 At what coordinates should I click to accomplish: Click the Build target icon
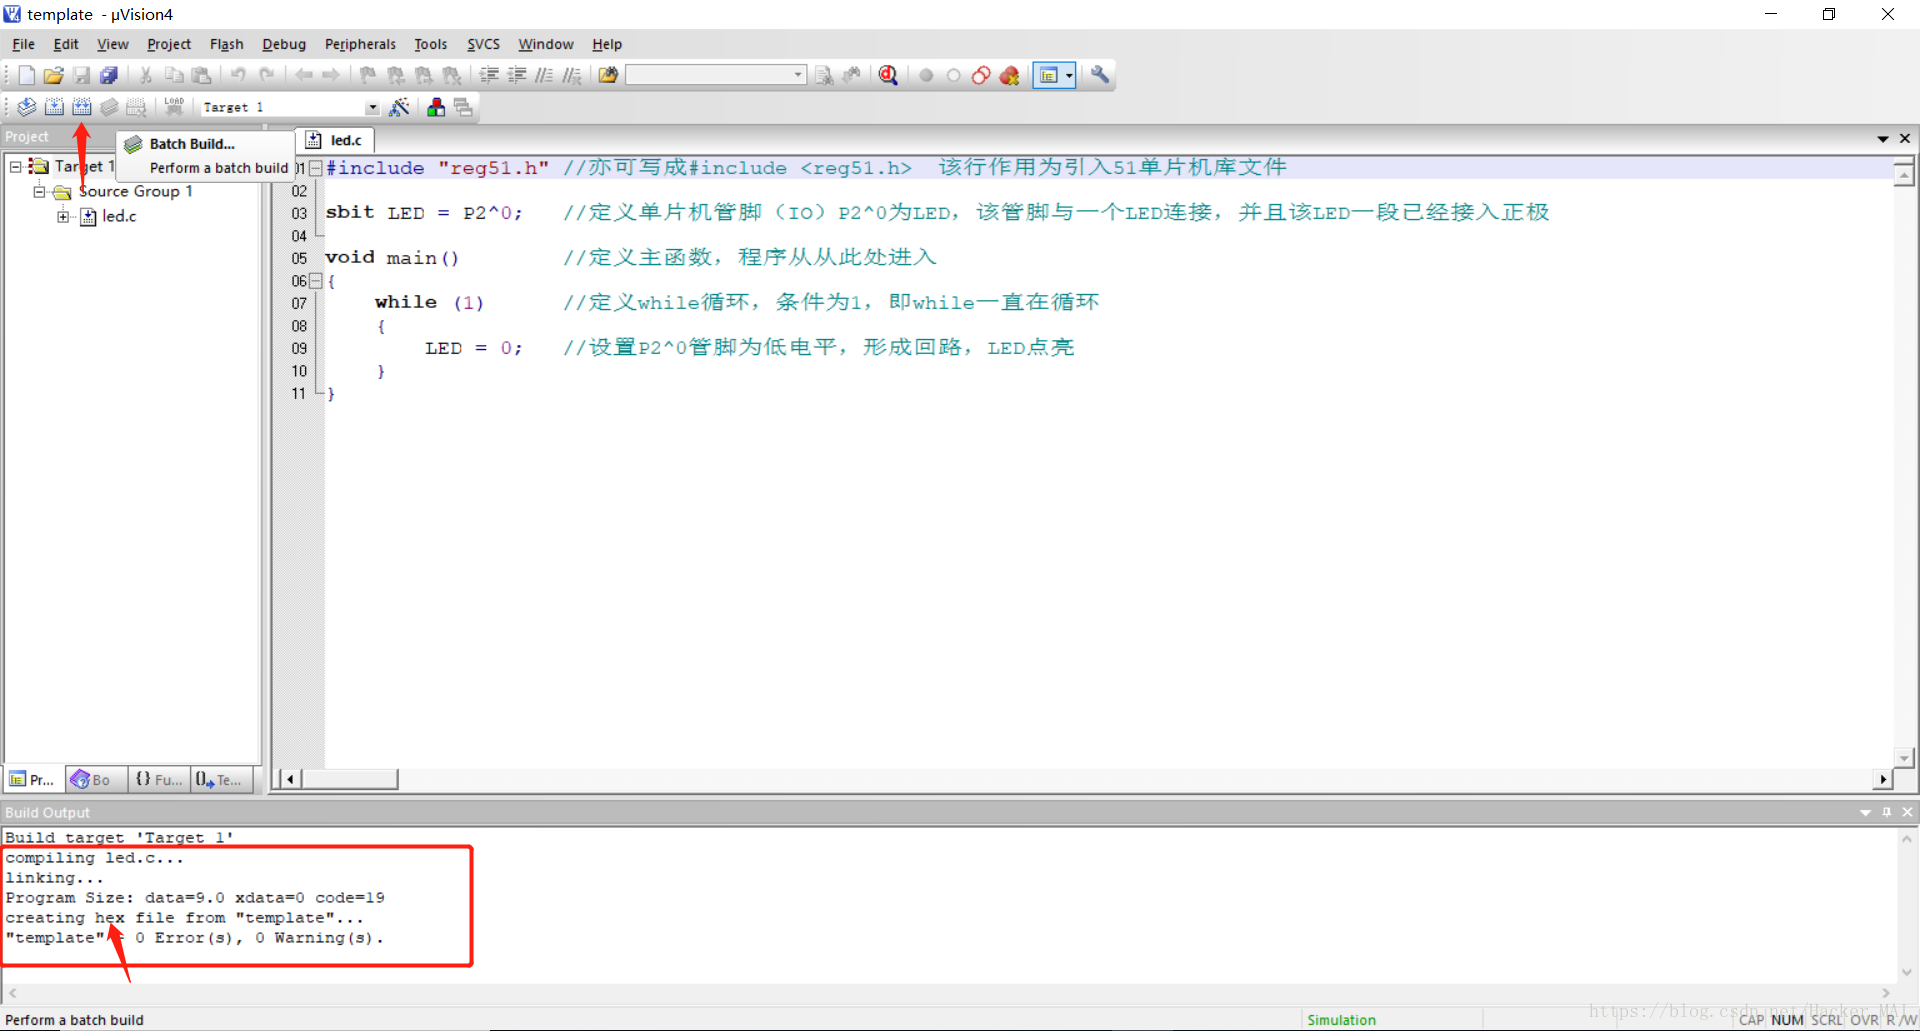(x=54, y=107)
